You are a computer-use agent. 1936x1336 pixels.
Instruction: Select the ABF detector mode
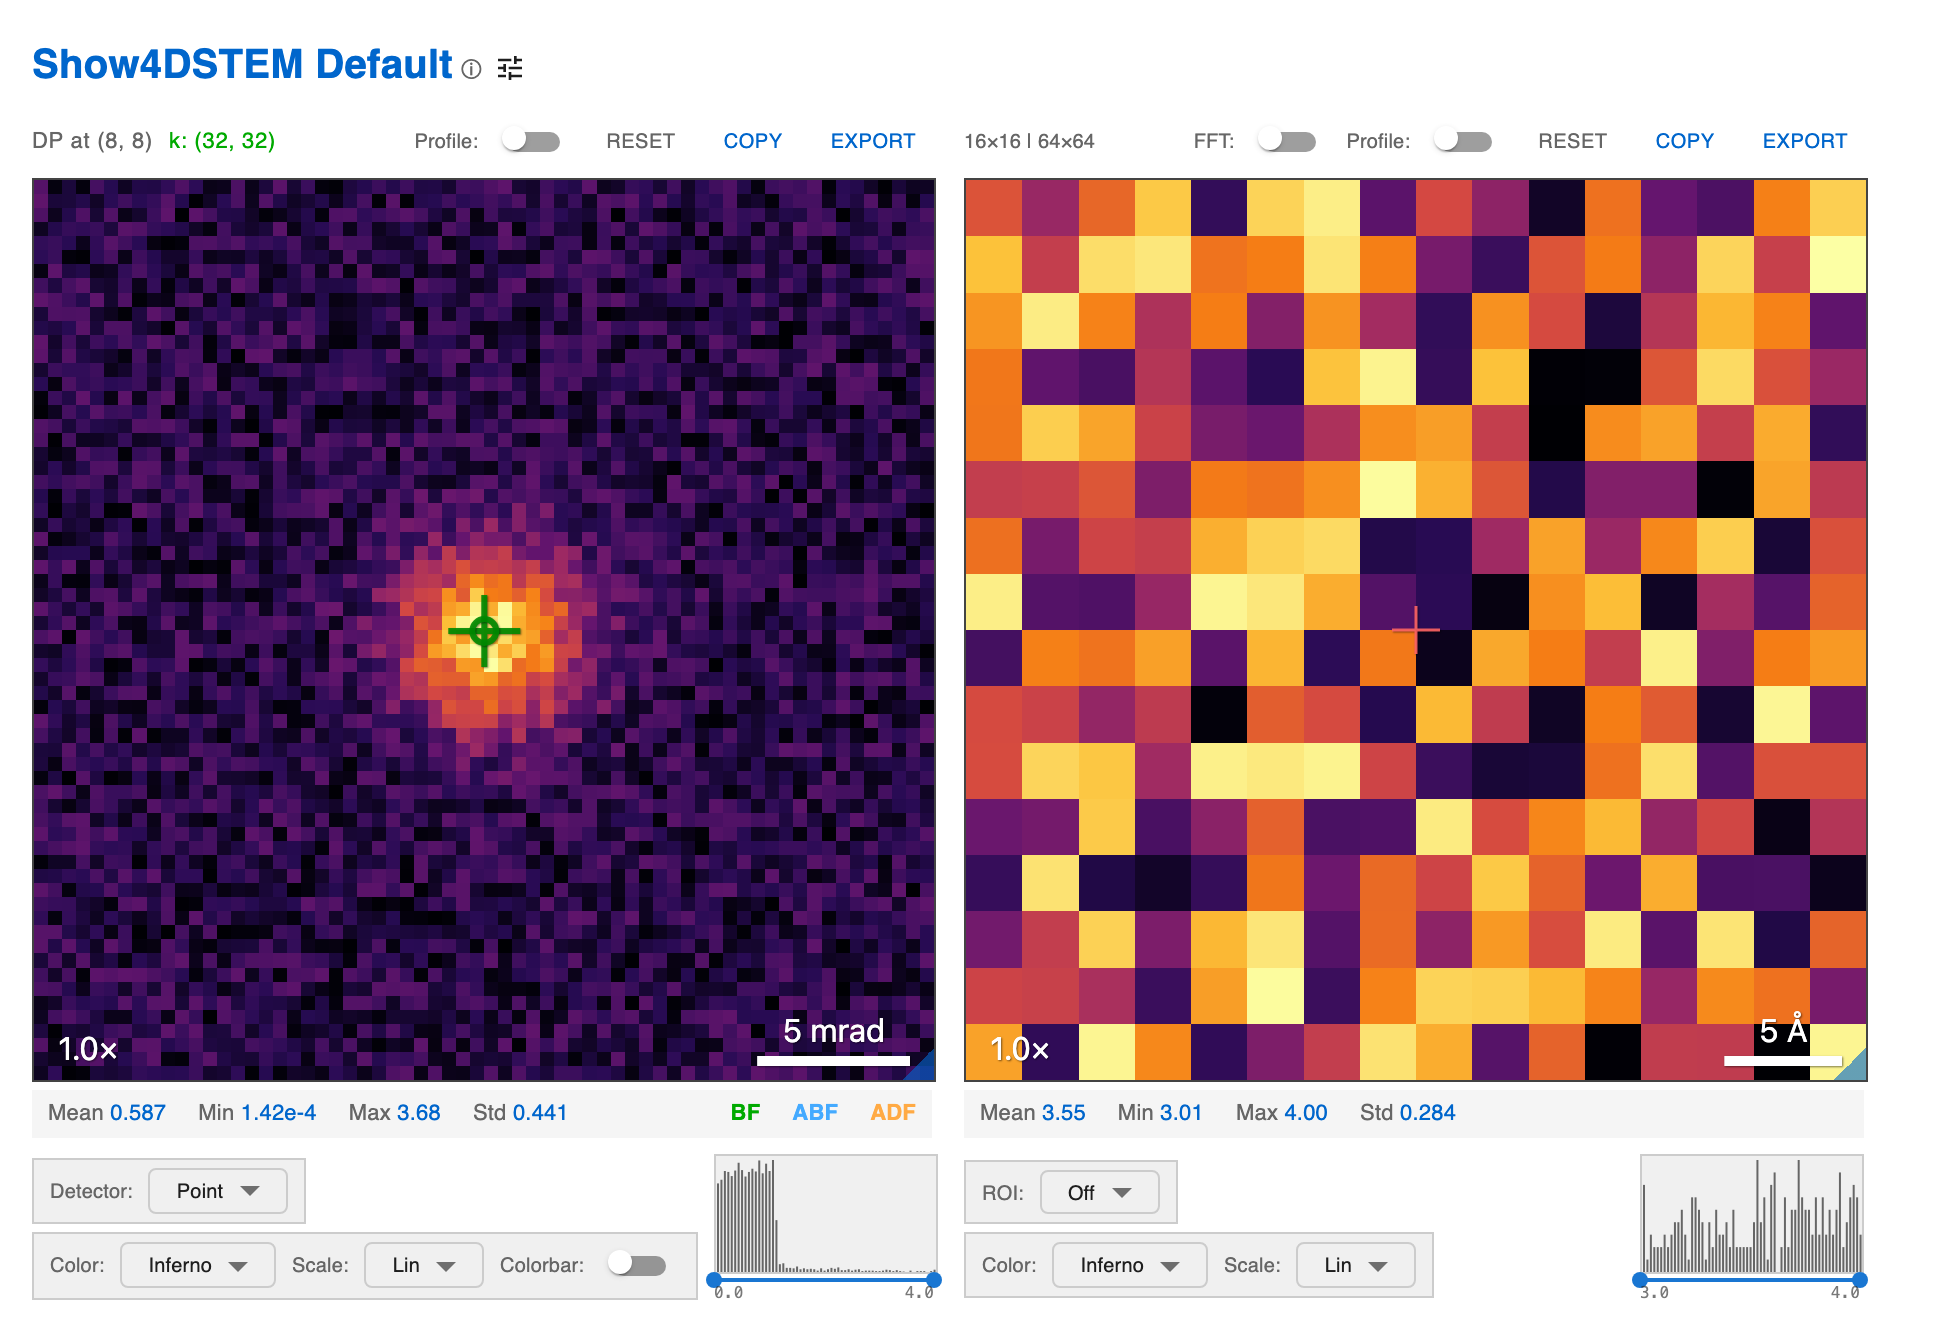815,1112
